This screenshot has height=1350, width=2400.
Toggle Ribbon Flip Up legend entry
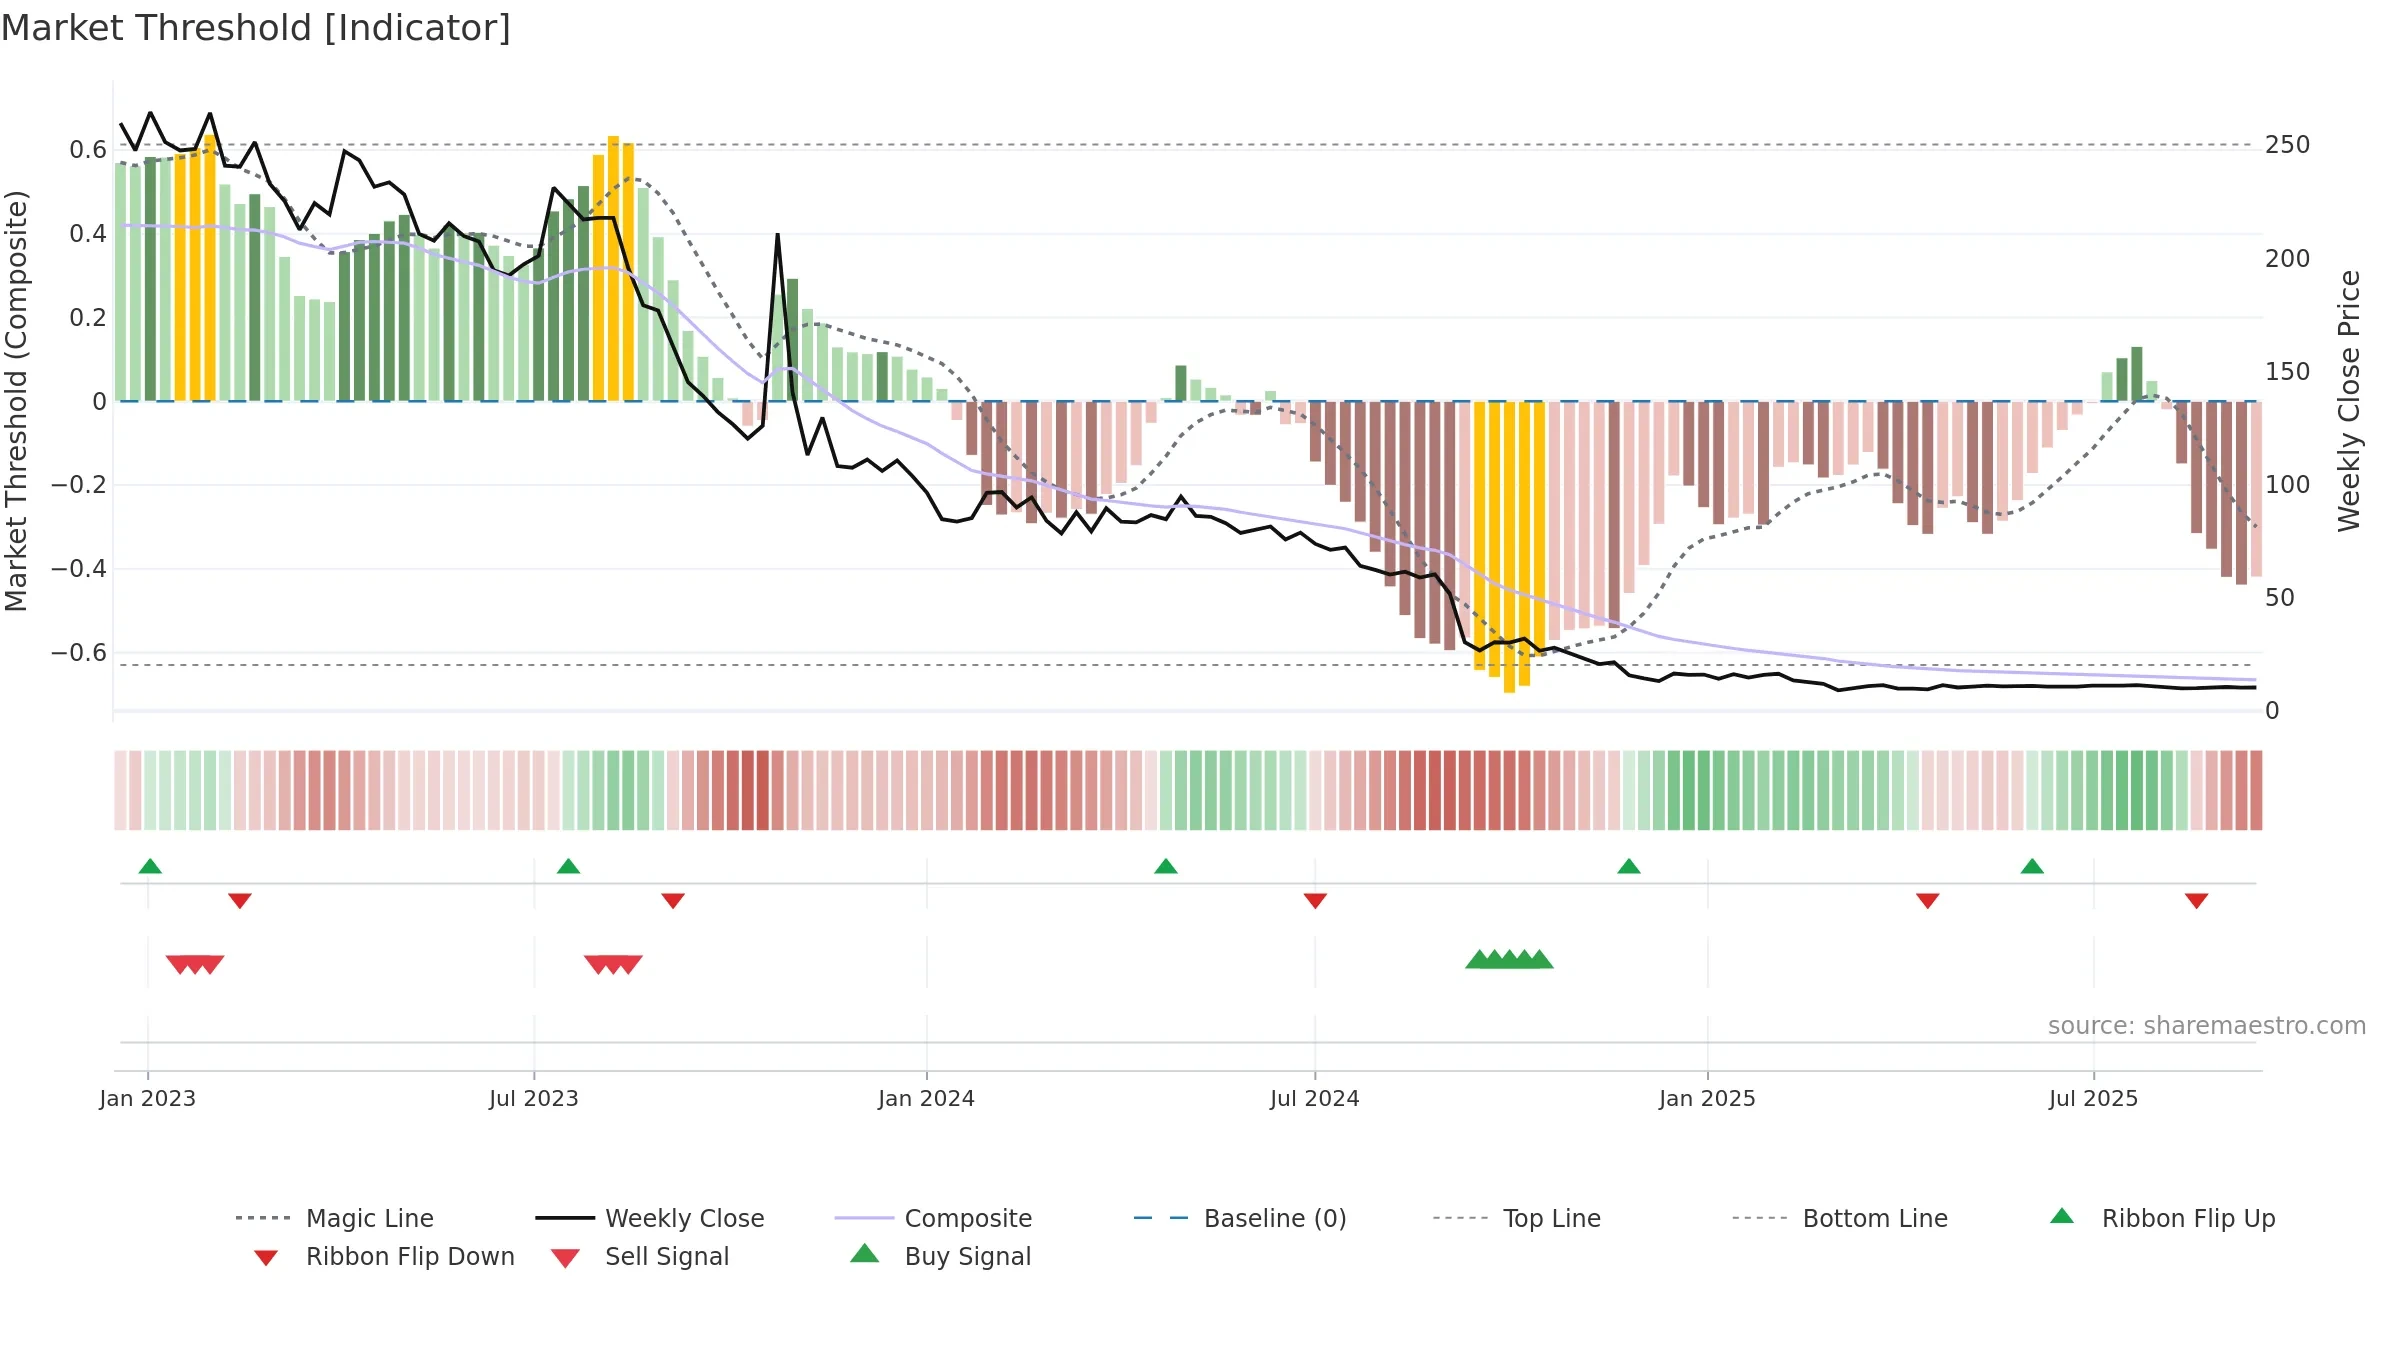click(2162, 1218)
